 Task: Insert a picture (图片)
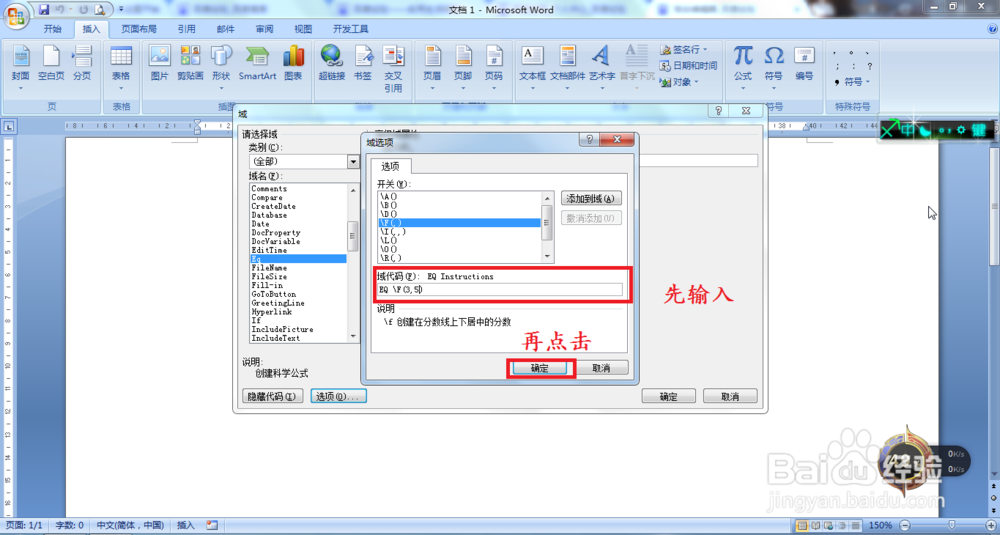[159, 64]
